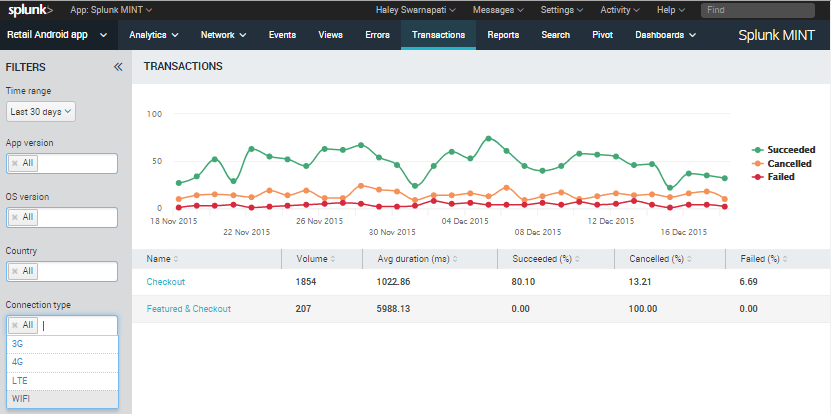Open the Haley Swarnapati user menu

pyautogui.click(x=415, y=10)
